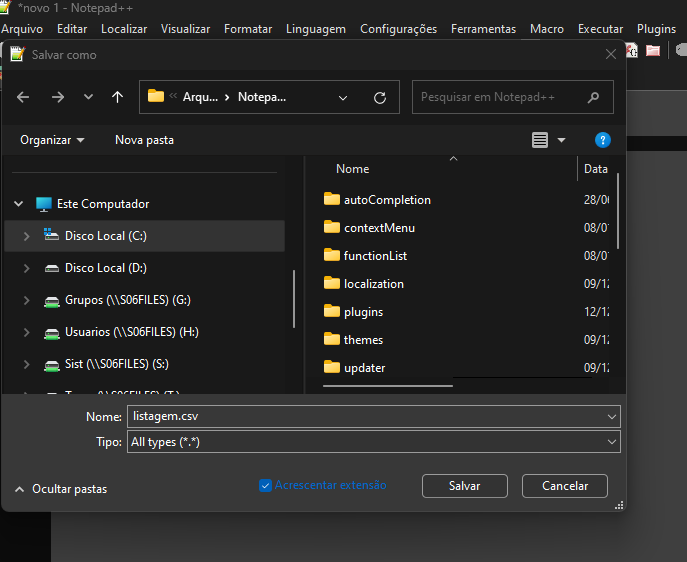687x562 pixels.
Task: Create a Nova pasta
Action: click(145, 140)
